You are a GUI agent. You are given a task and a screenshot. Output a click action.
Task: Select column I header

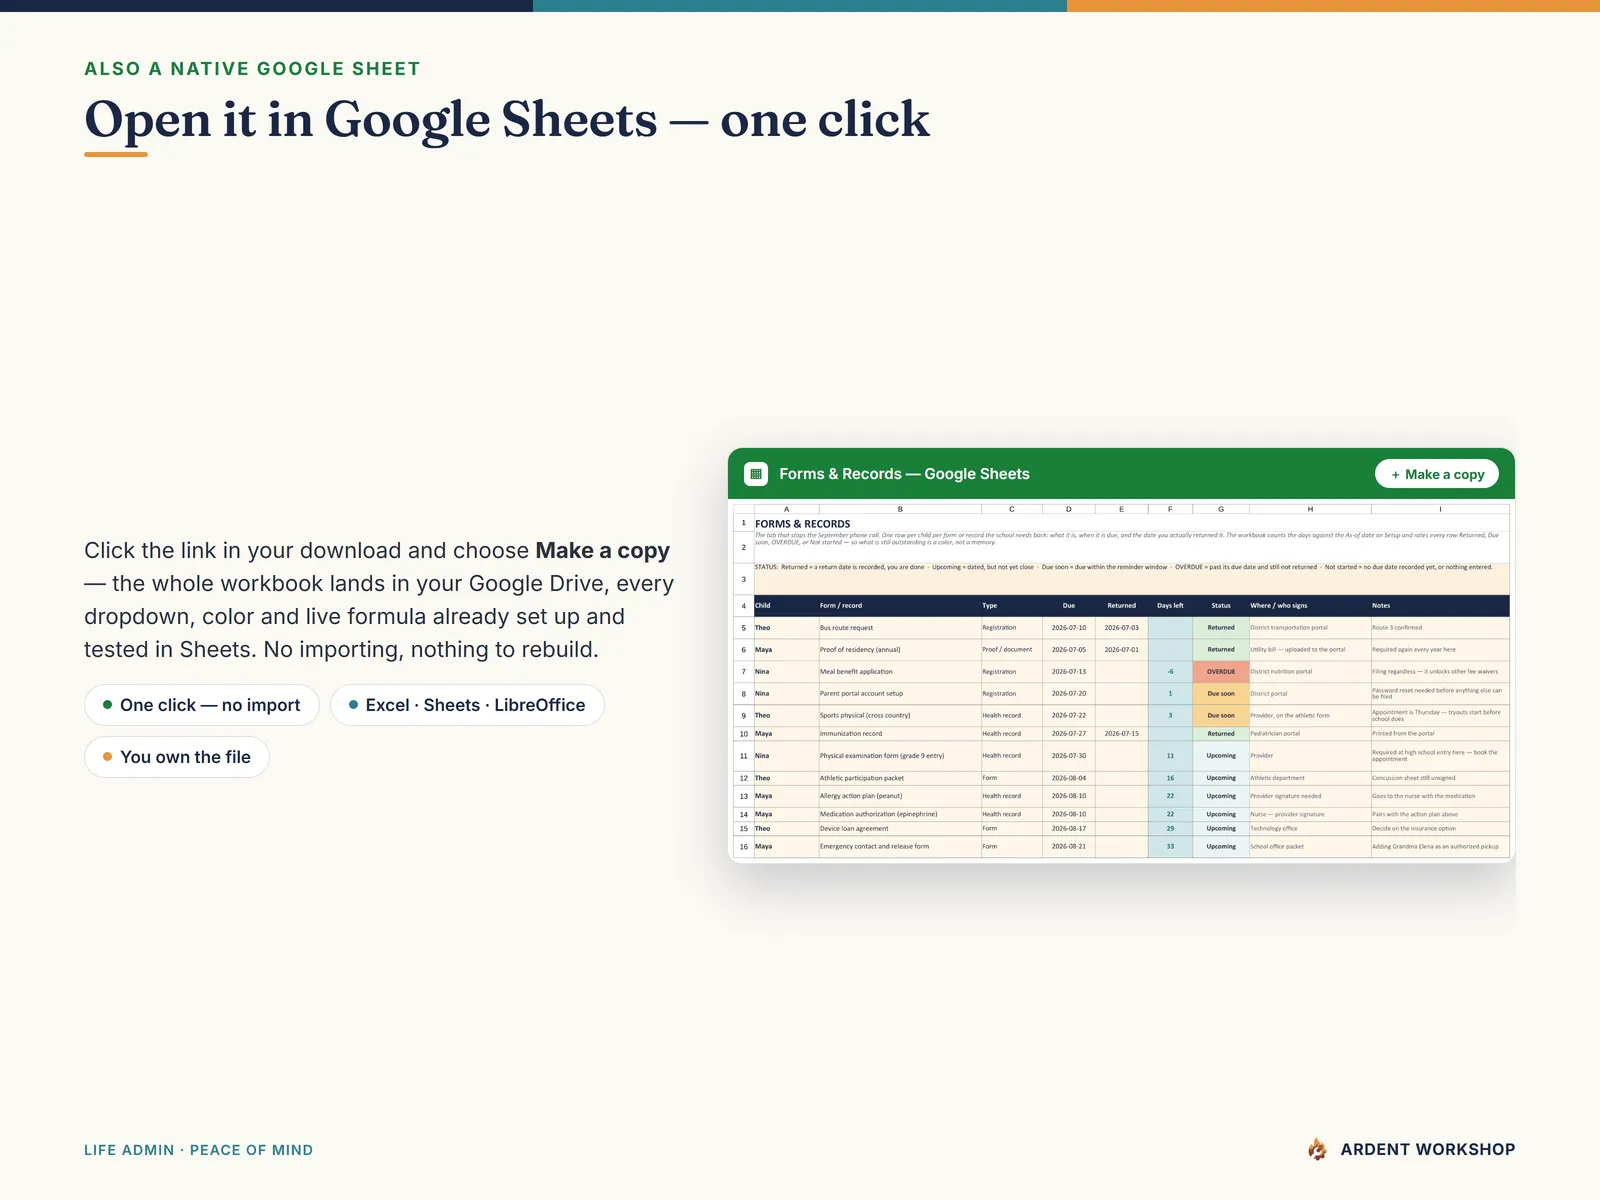pos(1440,509)
